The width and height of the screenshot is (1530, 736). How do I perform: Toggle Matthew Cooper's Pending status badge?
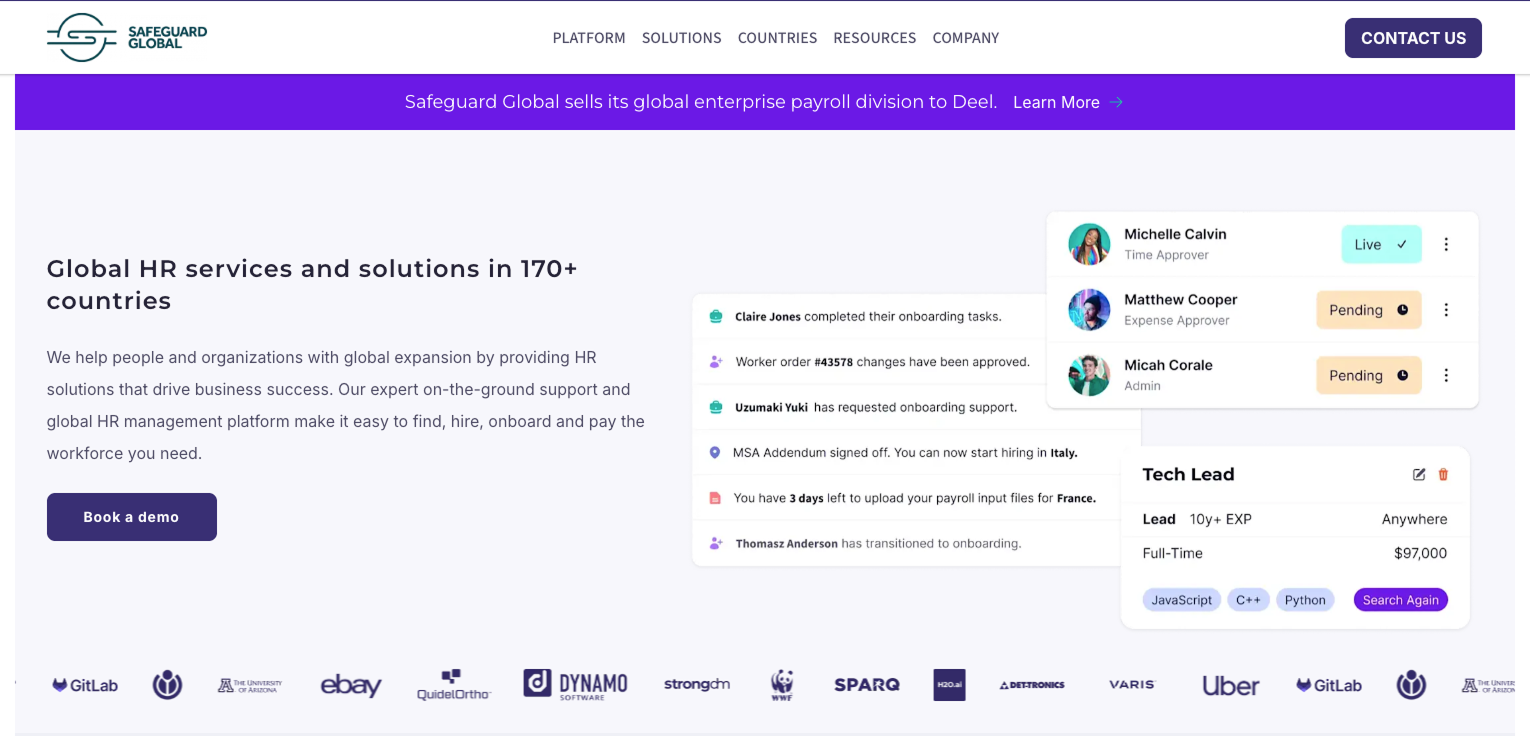1368,310
